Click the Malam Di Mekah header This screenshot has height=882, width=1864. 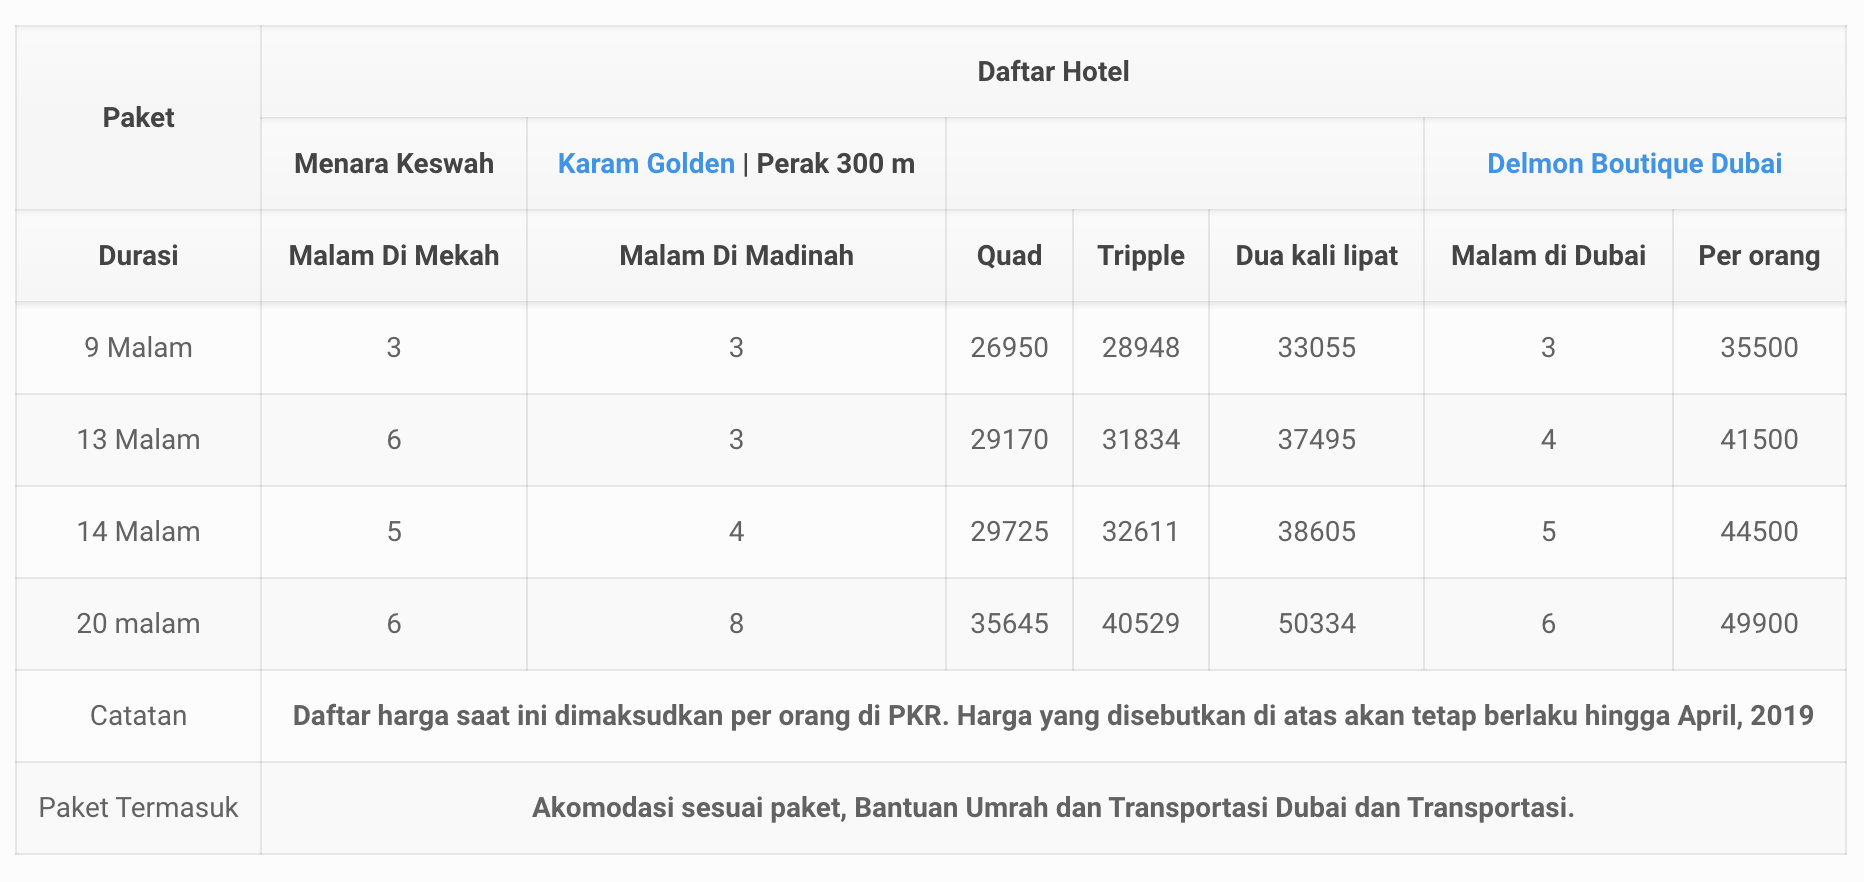point(394,256)
